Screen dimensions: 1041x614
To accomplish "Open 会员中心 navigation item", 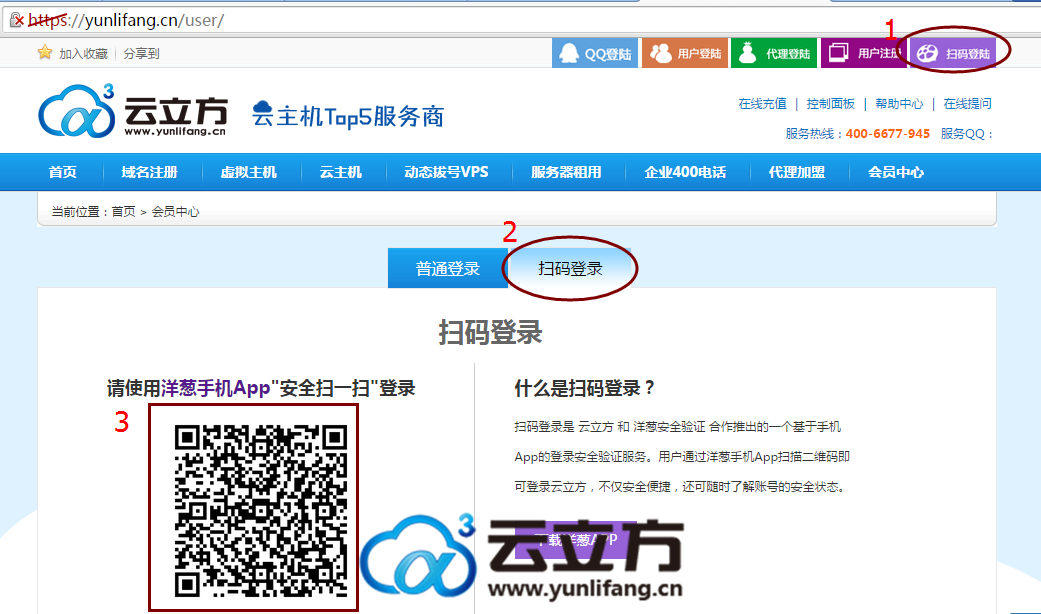I will coord(896,172).
